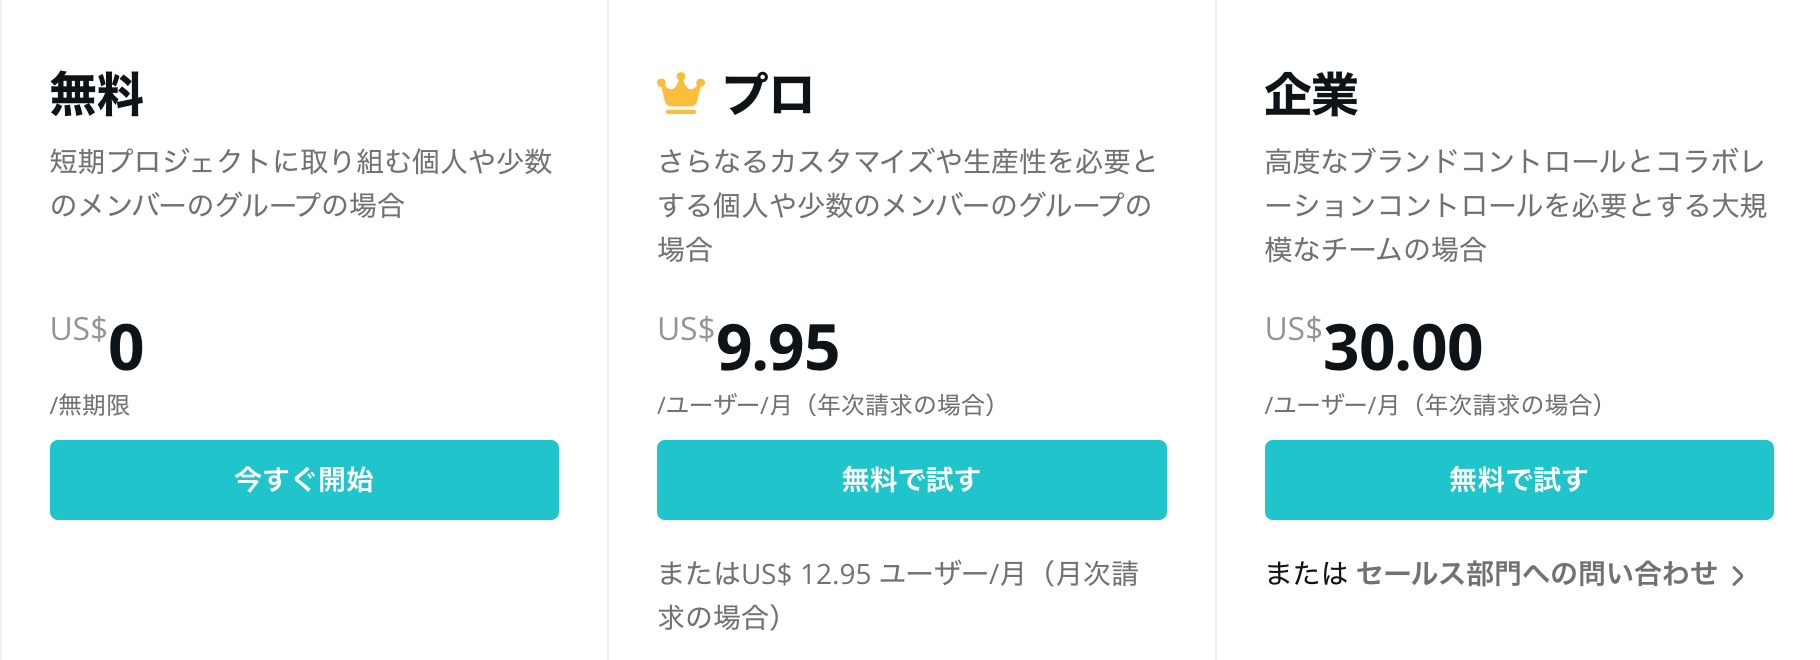1820x660 pixels.
Task: Select the プロ plan heading
Action: (768, 95)
